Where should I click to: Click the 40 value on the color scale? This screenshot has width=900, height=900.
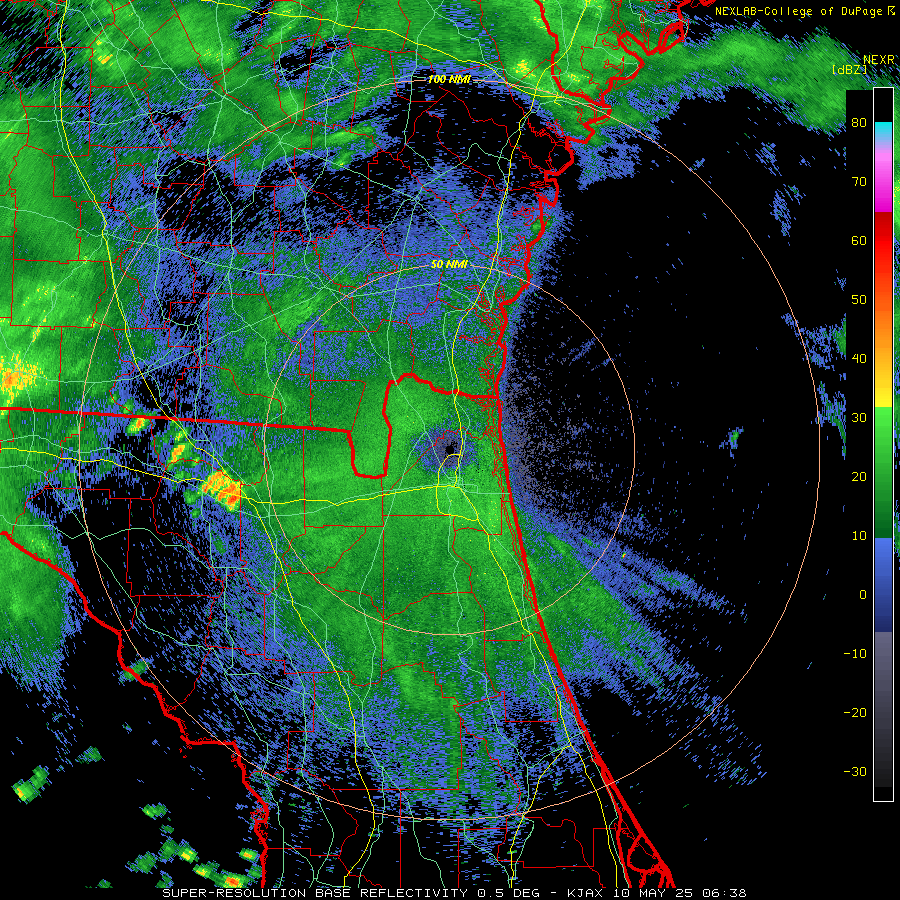pyautogui.click(x=859, y=359)
